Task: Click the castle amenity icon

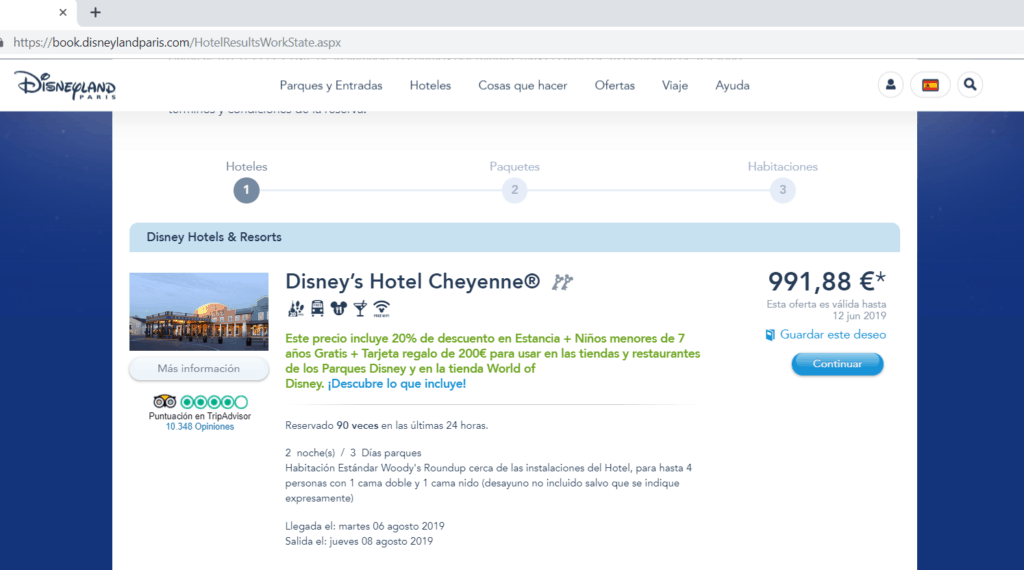Action: (296, 309)
